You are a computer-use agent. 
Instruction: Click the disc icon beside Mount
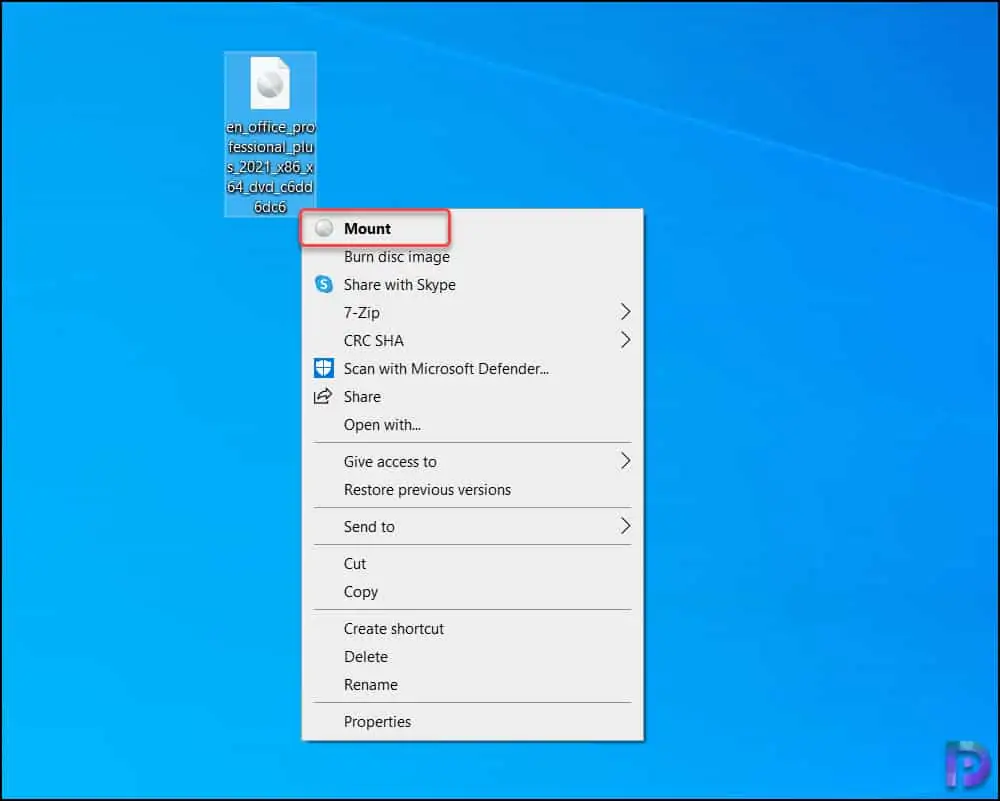click(324, 228)
